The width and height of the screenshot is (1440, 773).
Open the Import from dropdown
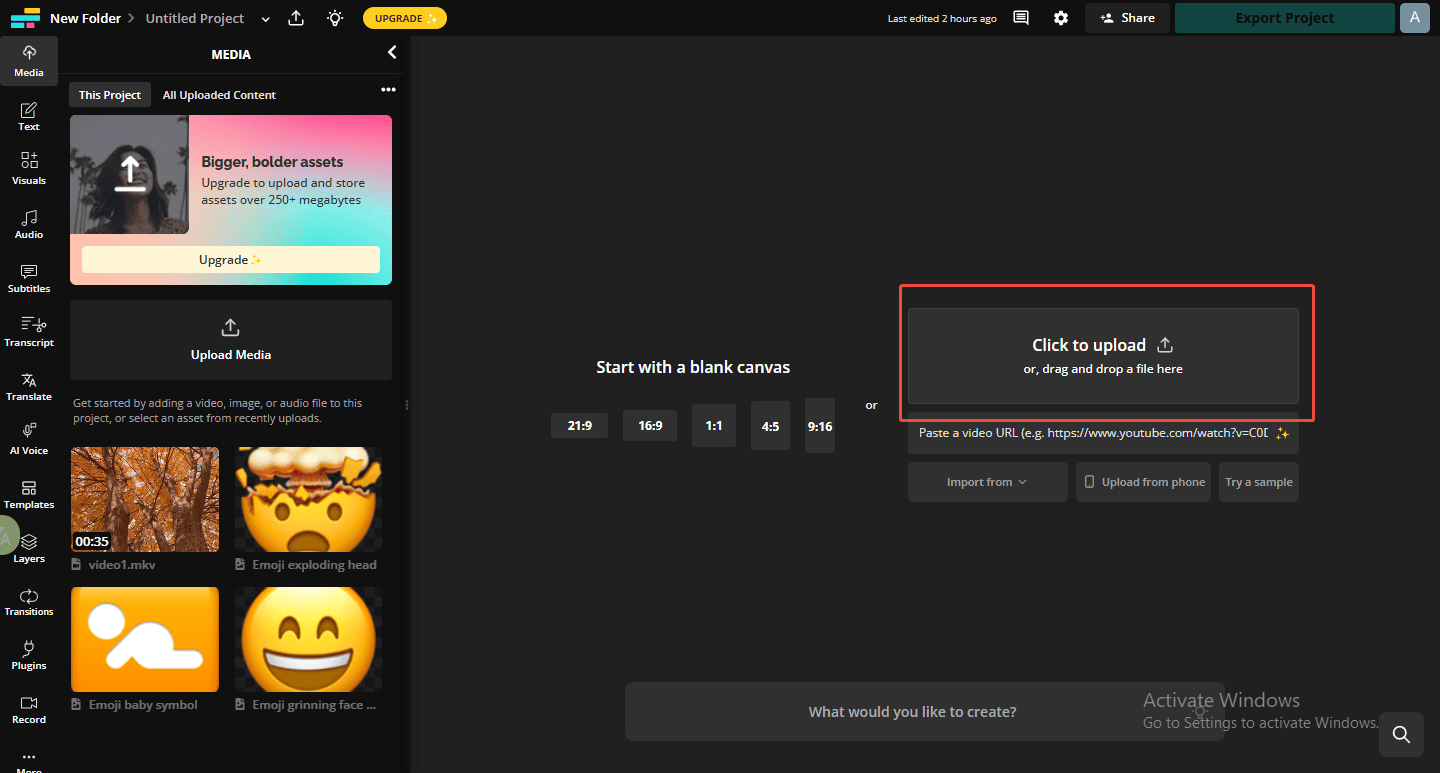(987, 481)
